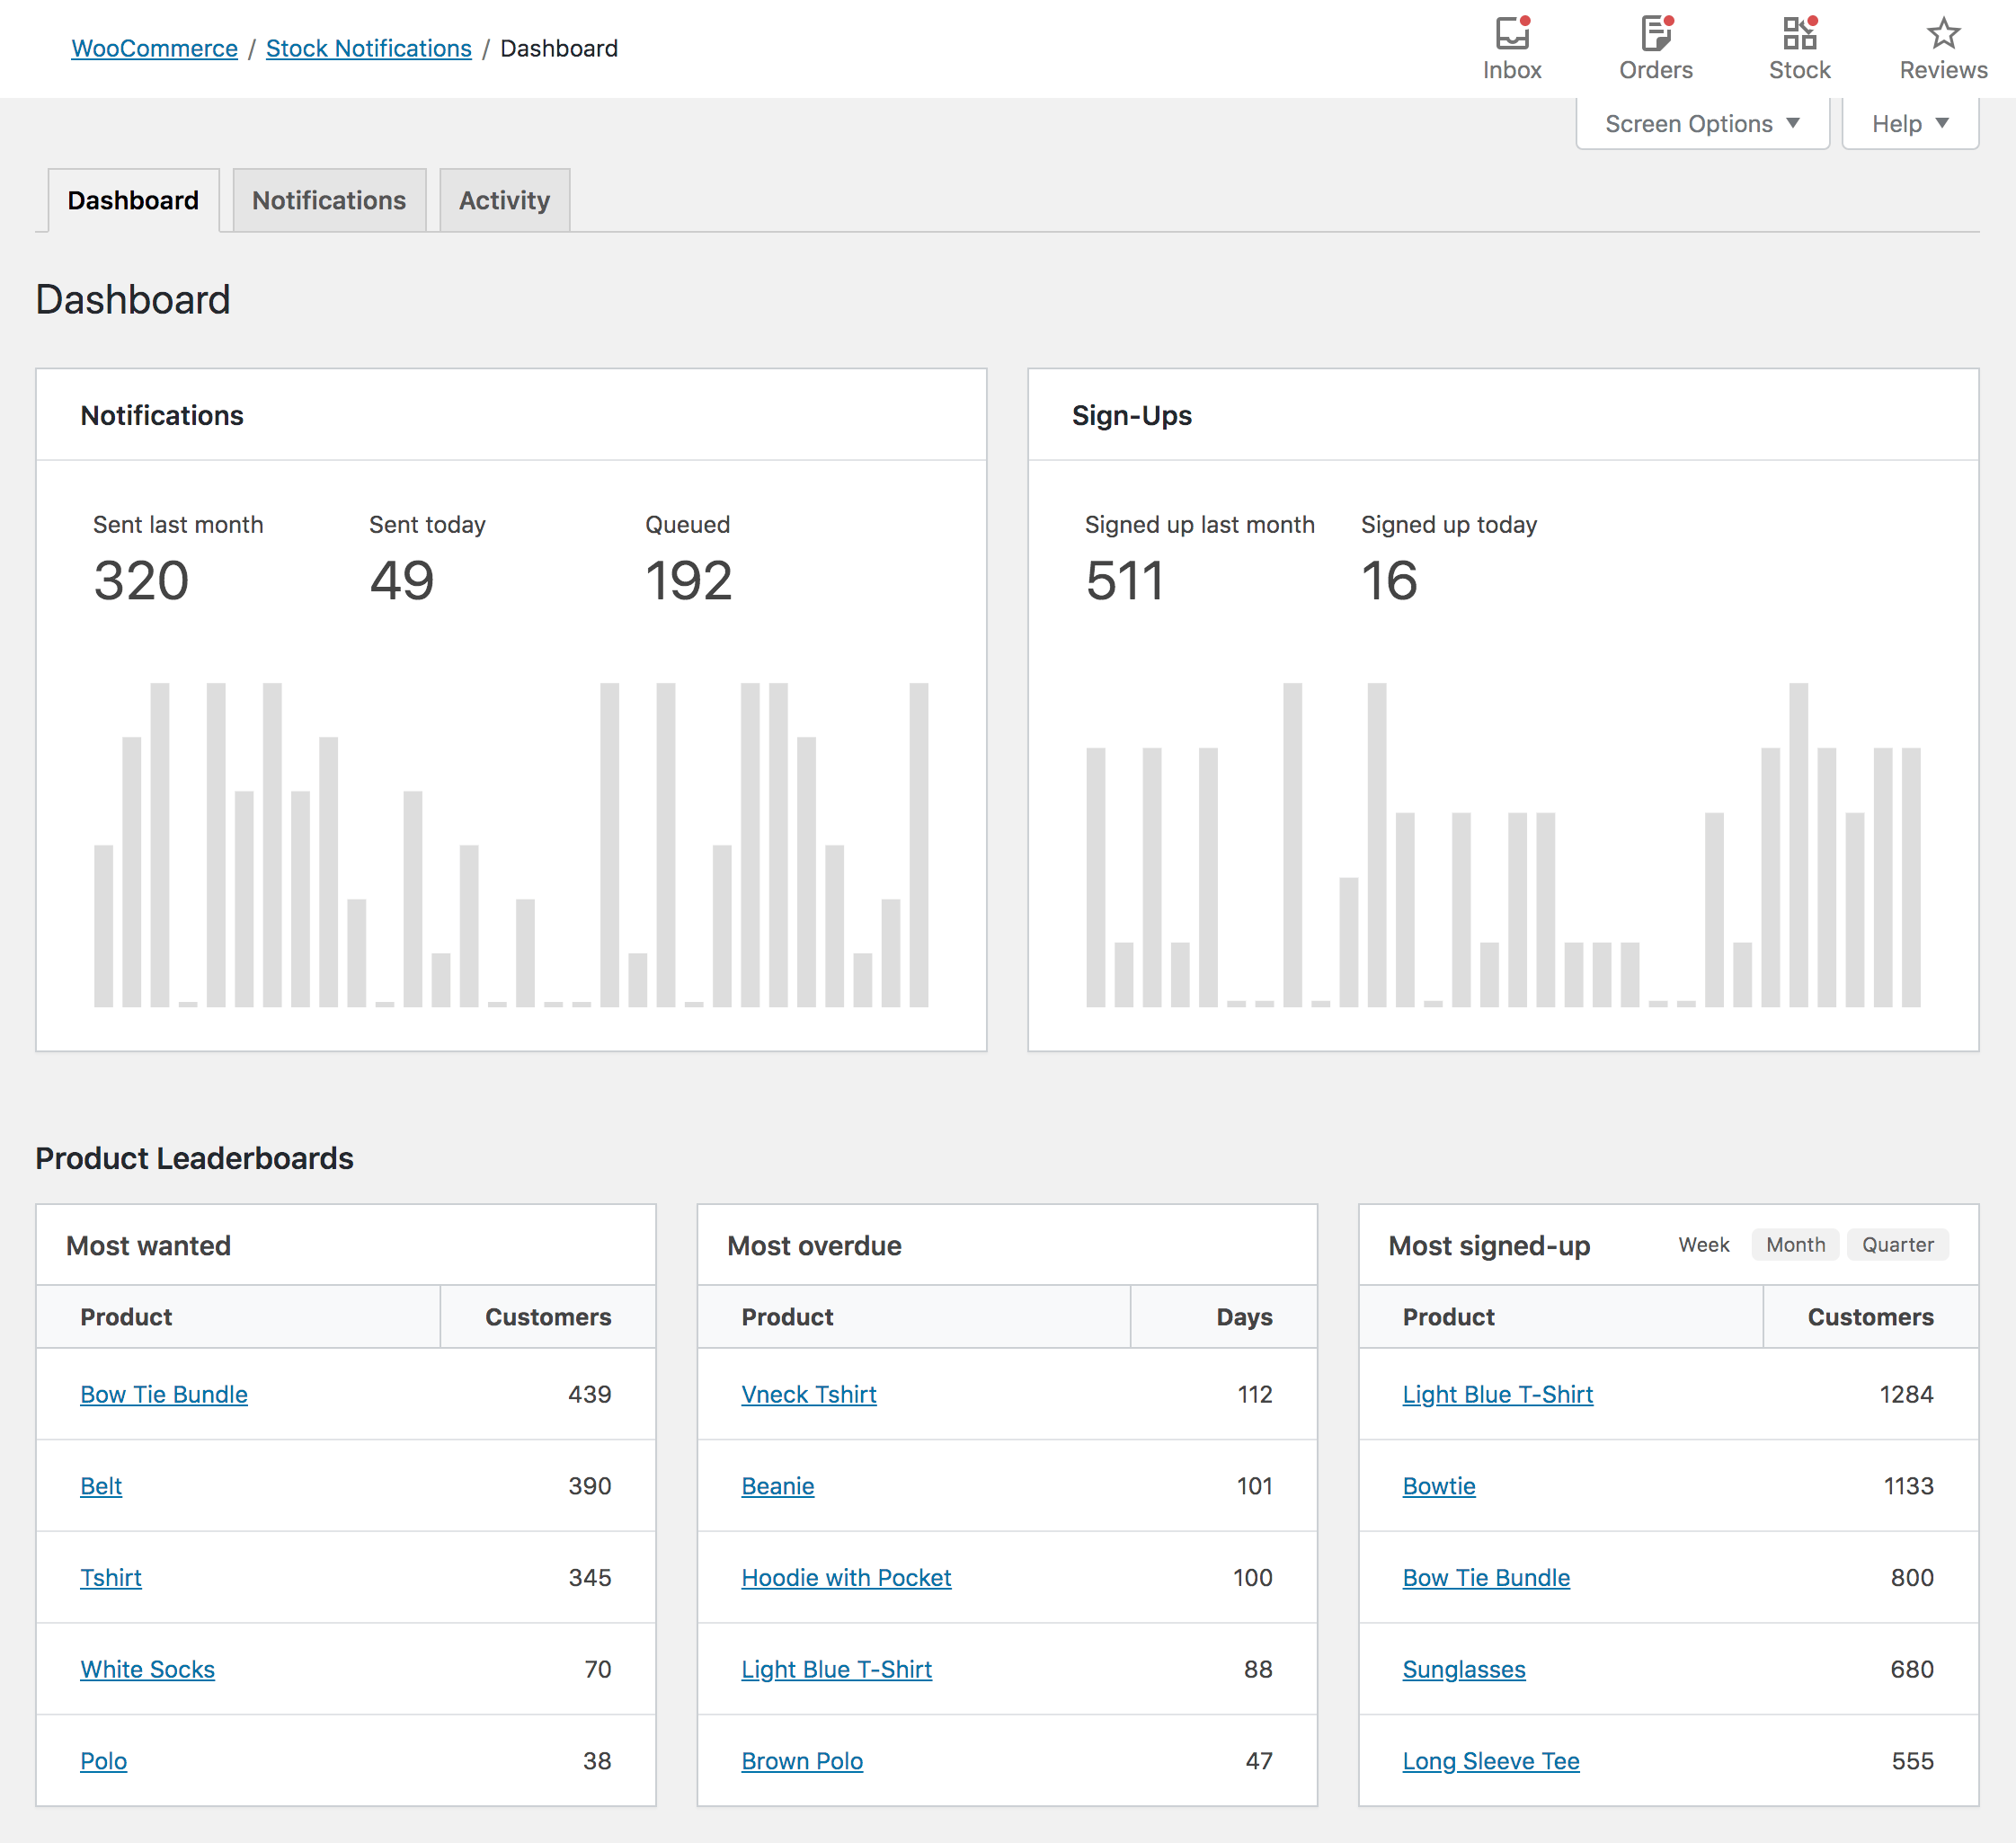Expand the Screen Options dropdown
2016x1843 pixels.
(1701, 124)
